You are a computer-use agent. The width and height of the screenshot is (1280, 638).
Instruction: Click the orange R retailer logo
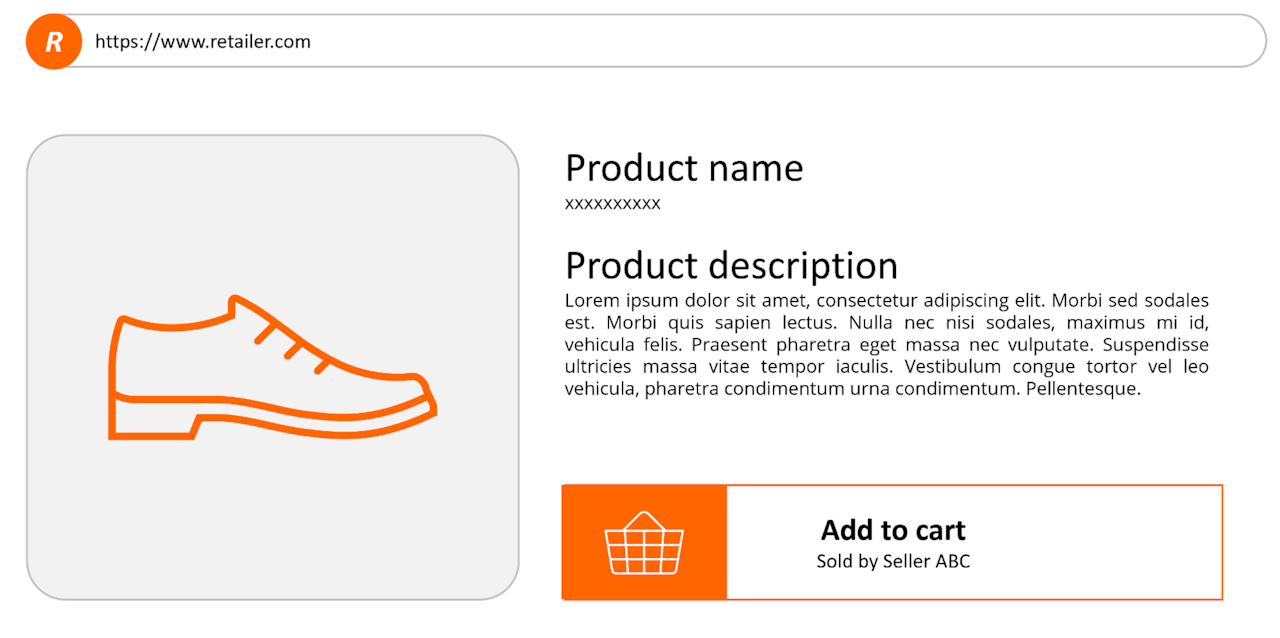pos(54,42)
